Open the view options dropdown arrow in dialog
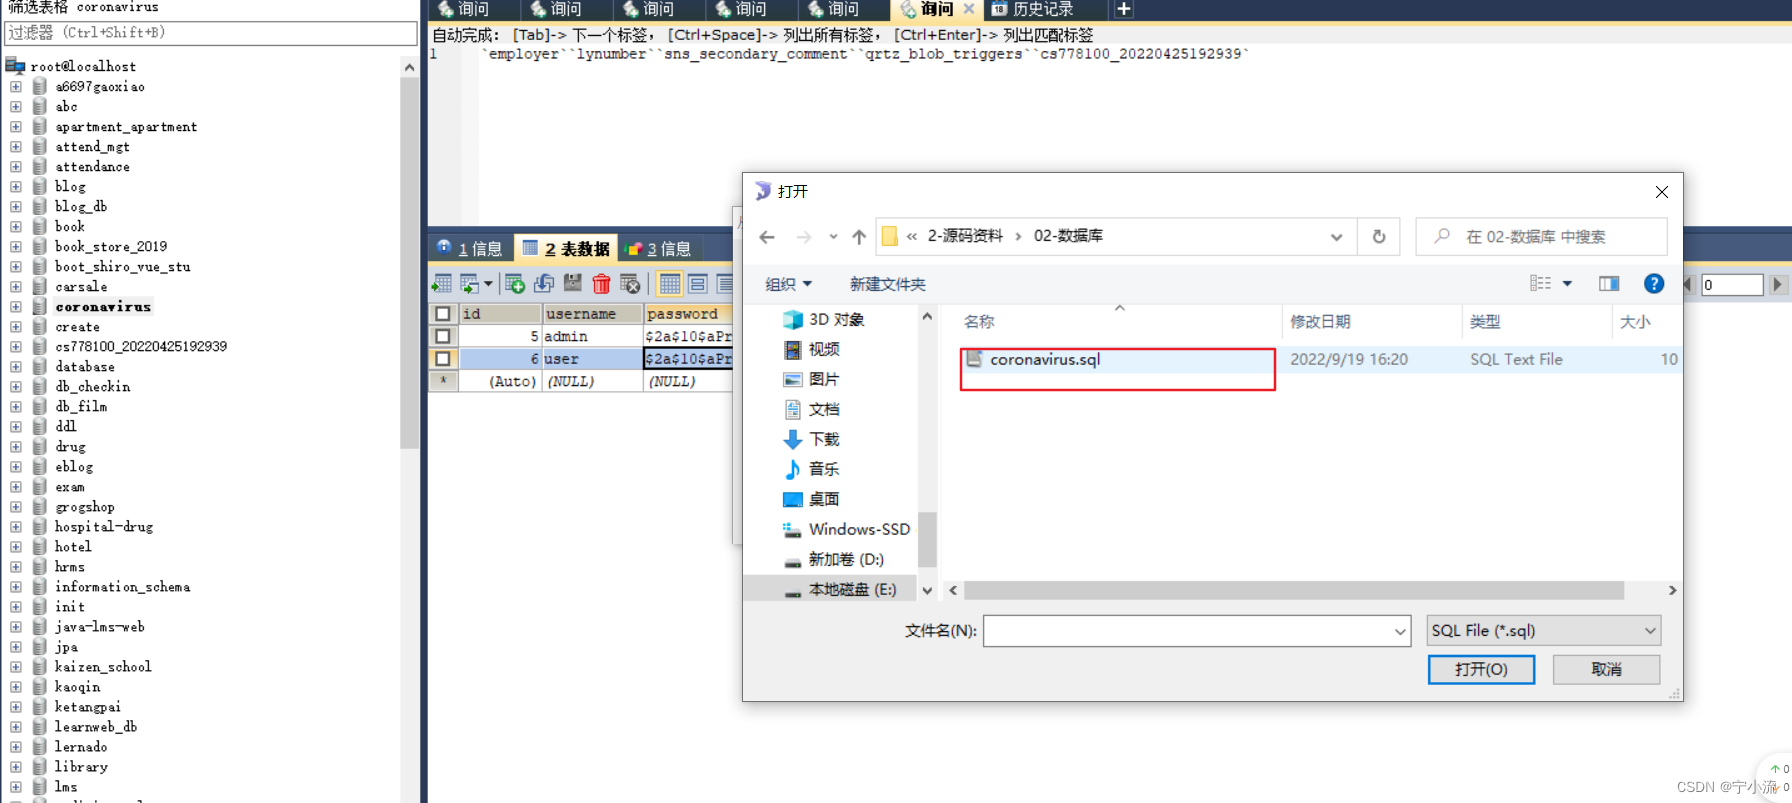 1567,284
